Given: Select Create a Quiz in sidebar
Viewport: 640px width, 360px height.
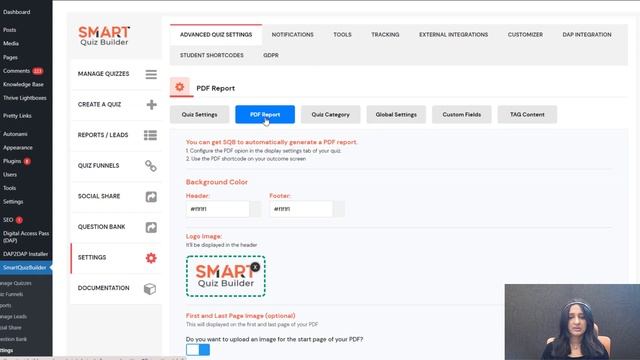Looking at the screenshot, I should pos(116,104).
